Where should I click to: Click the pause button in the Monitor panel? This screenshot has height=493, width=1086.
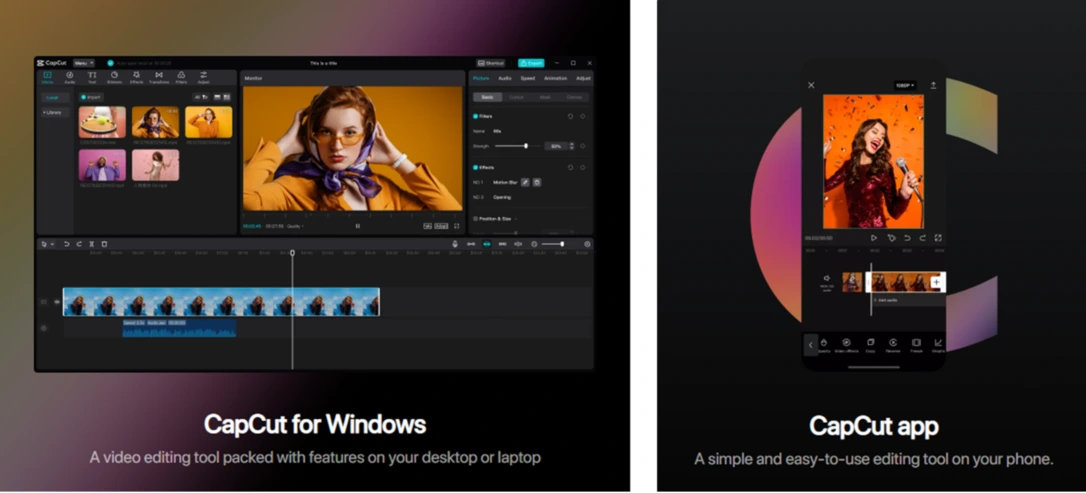click(357, 226)
